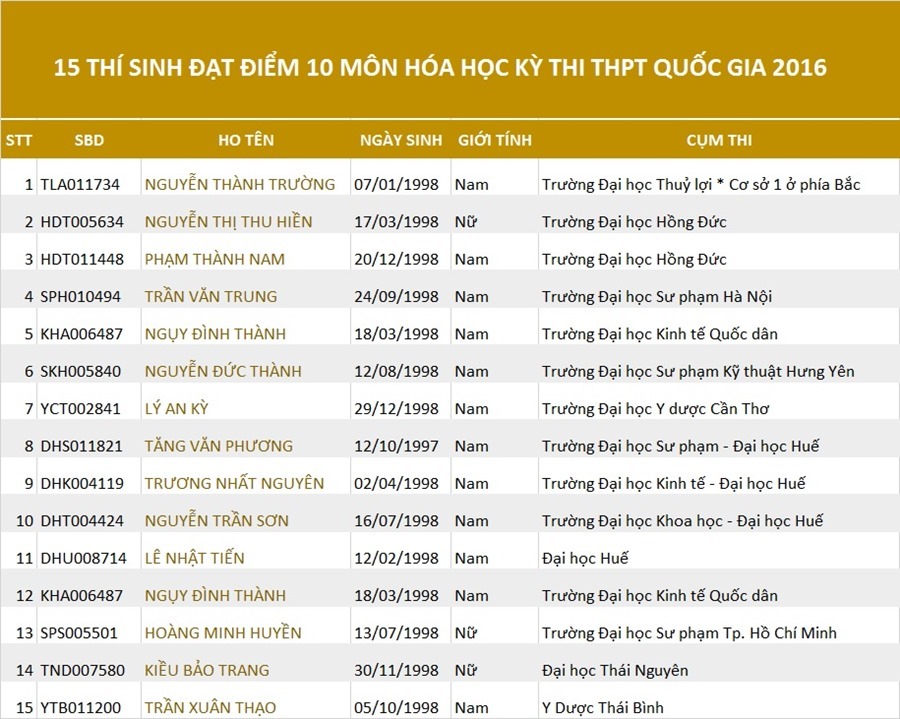This screenshot has height=719, width=900.
Task: Click candidate ID HDT011448
Action: [x=82, y=259]
